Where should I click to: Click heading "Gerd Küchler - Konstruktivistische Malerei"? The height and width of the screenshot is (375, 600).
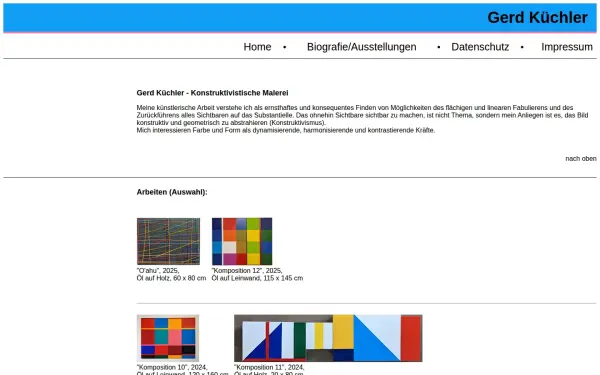[212, 93]
